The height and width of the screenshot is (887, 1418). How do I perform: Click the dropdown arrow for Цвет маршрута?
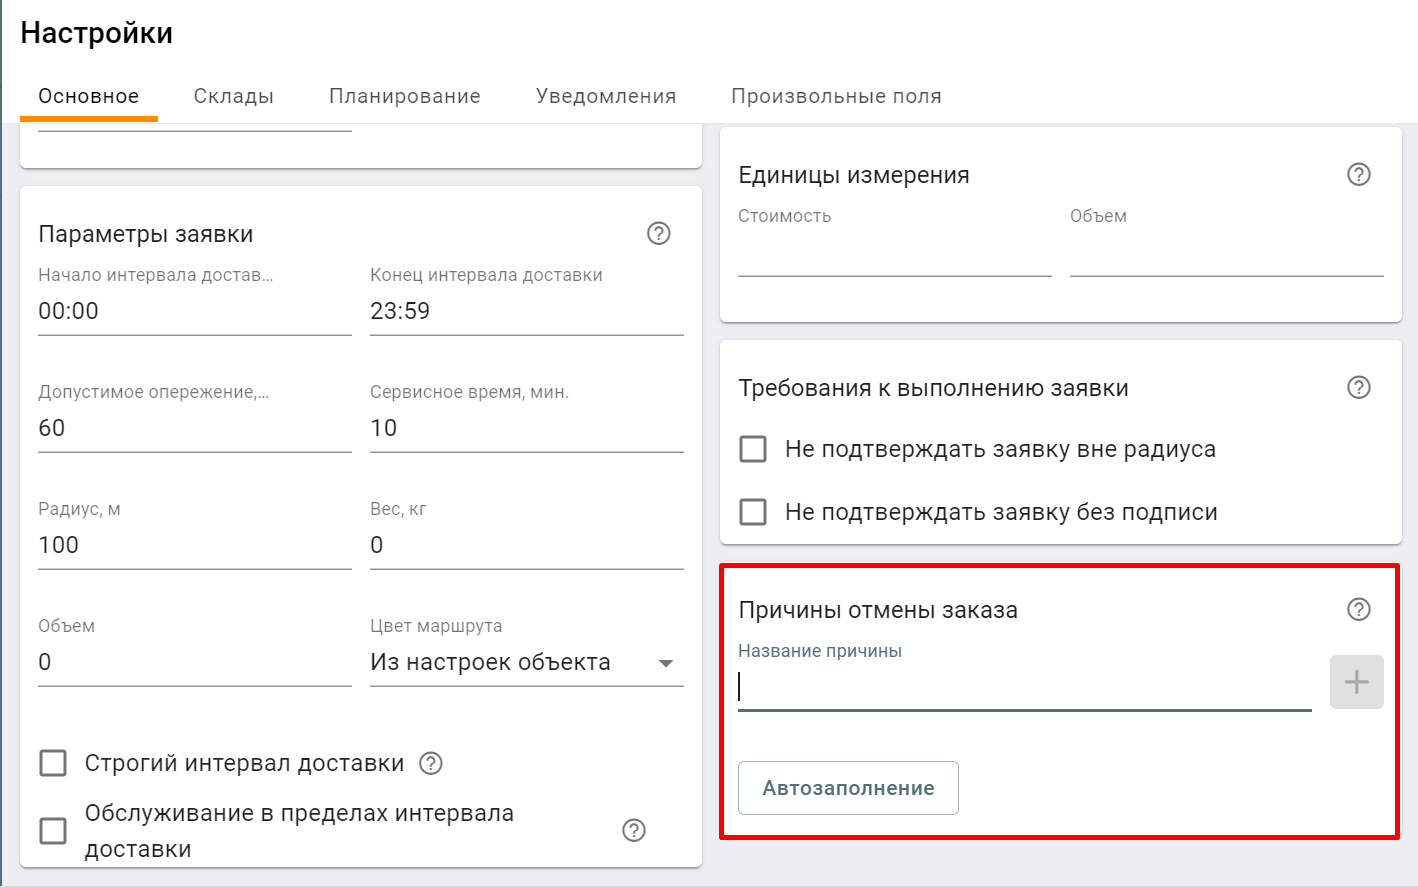click(666, 662)
